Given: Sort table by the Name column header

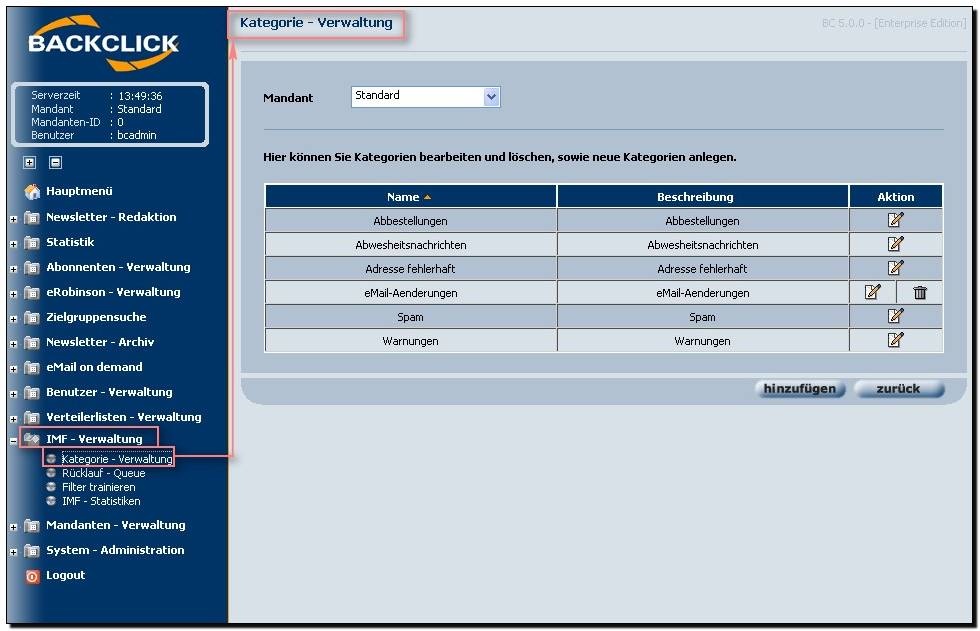Looking at the screenshot, I should (x=410, y=196).
